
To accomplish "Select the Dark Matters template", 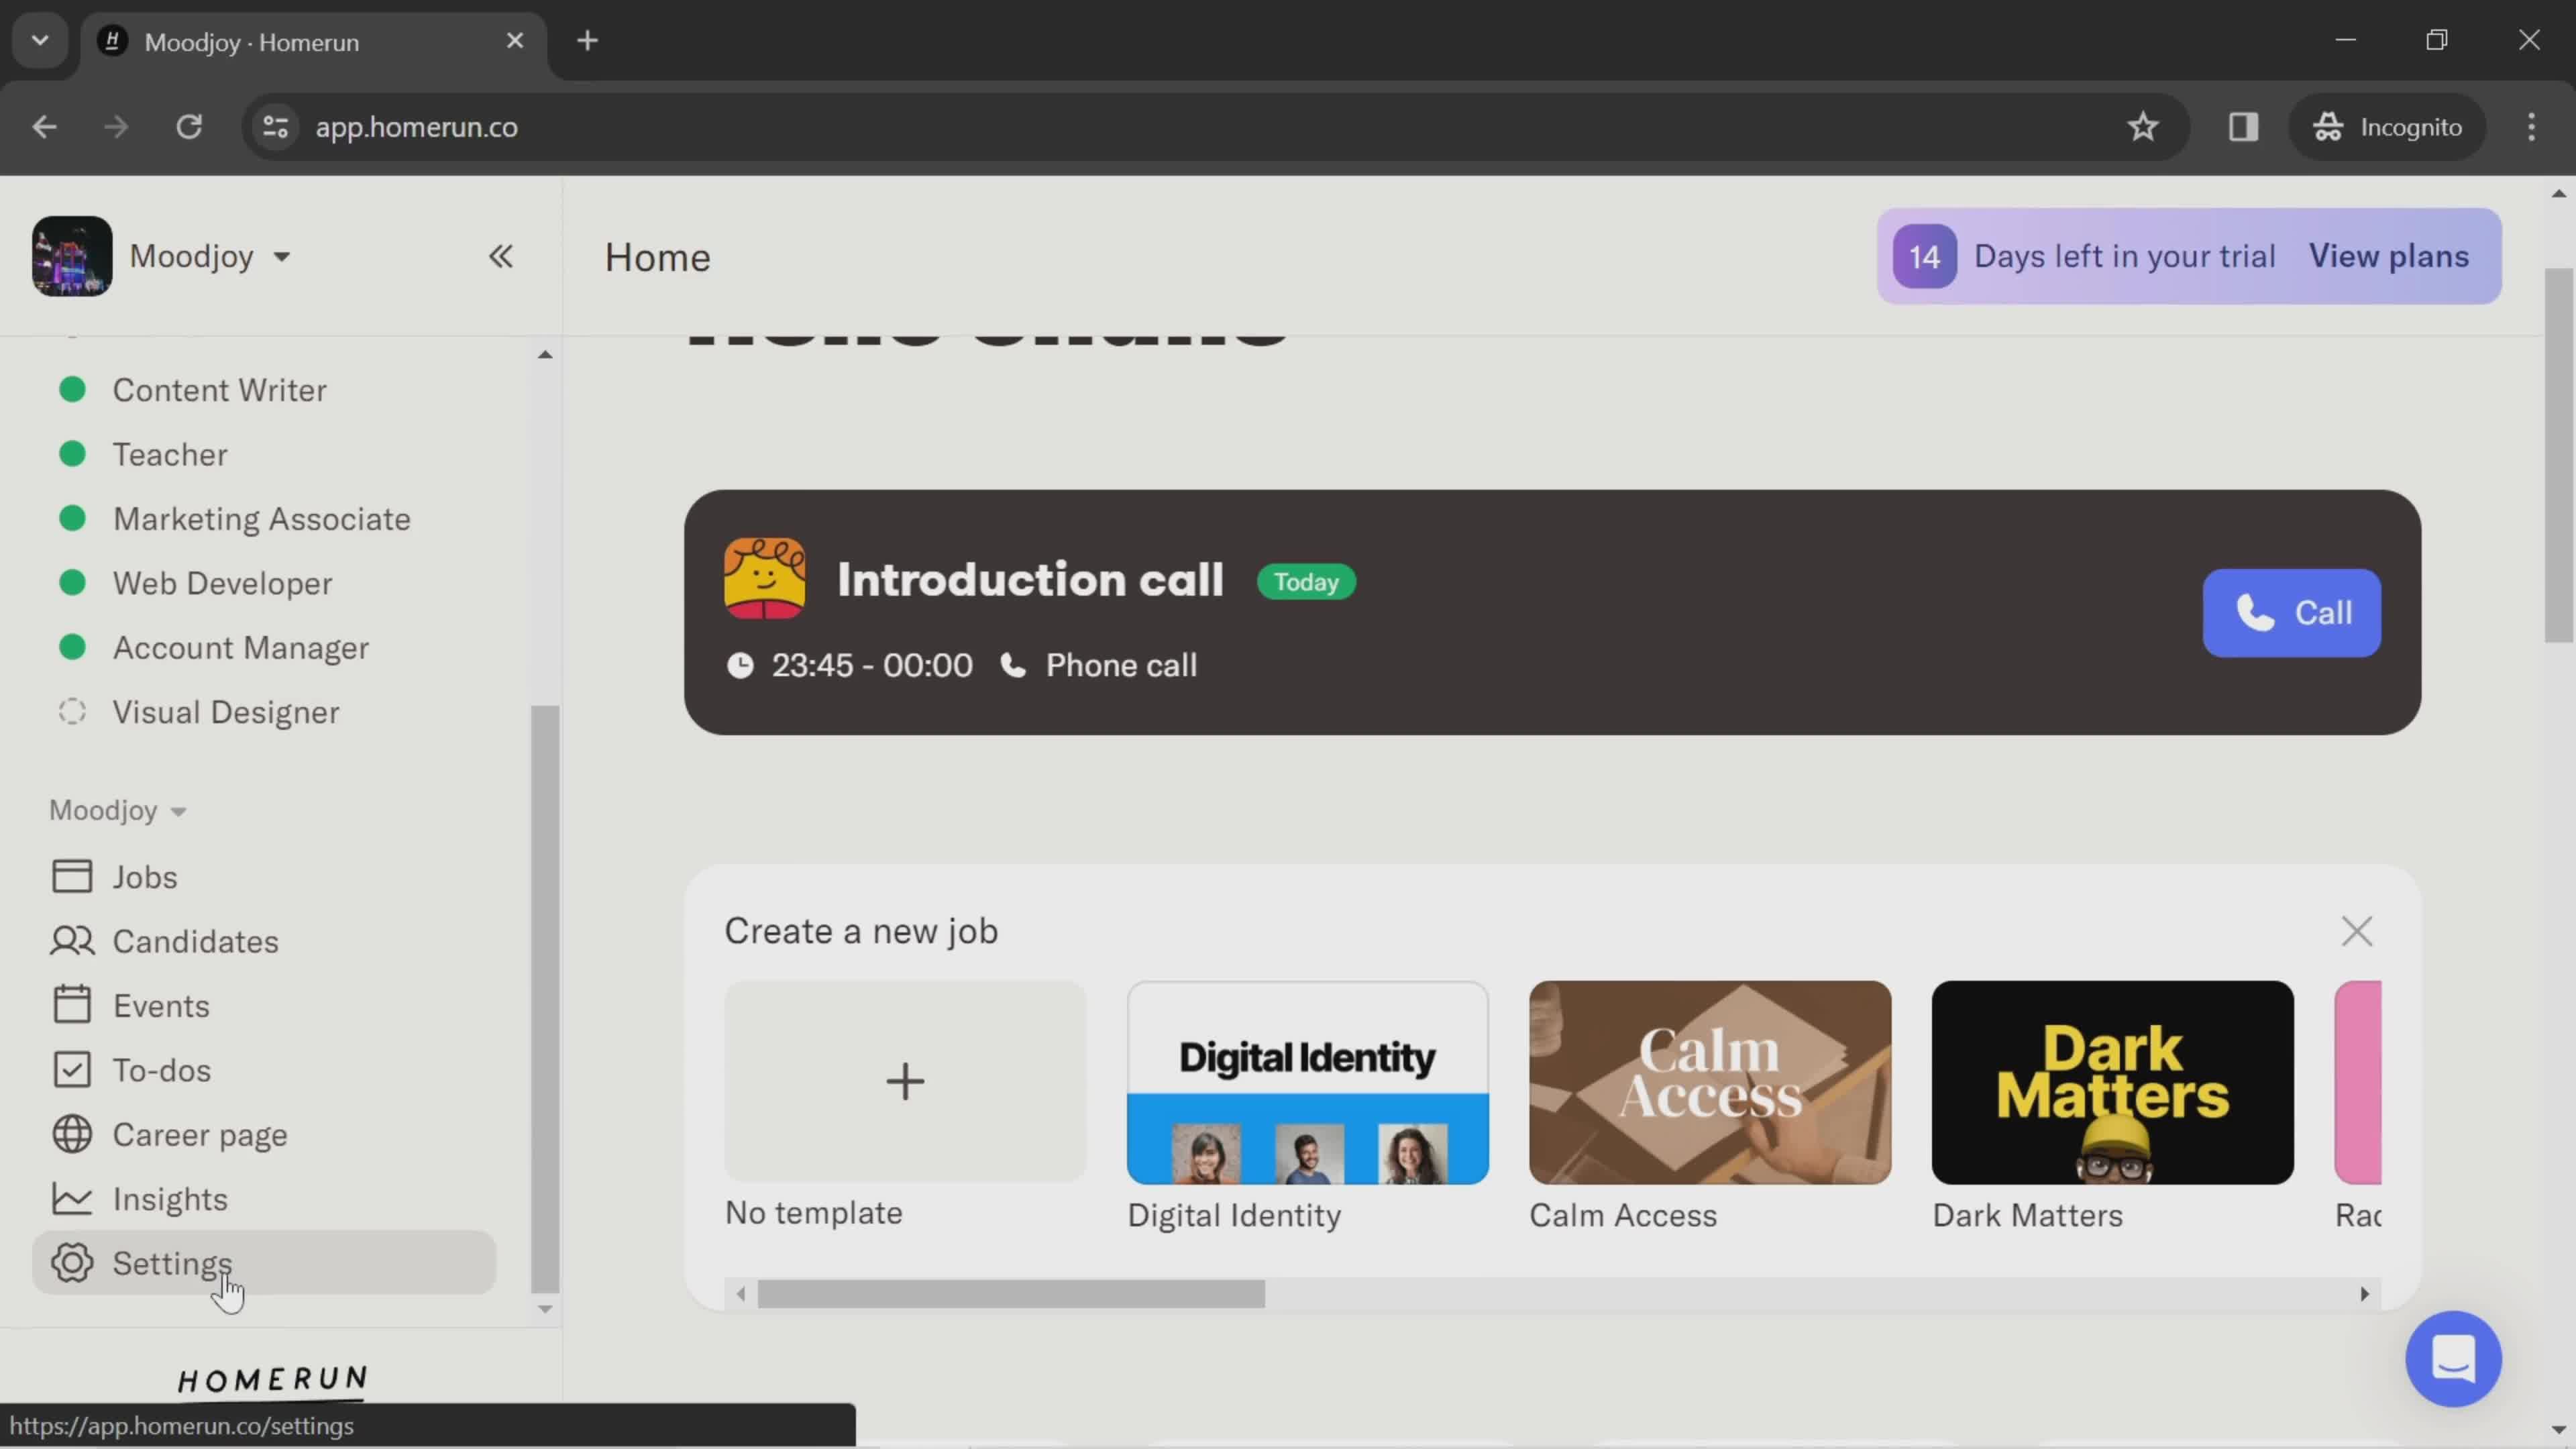I will (2112, 1083).
